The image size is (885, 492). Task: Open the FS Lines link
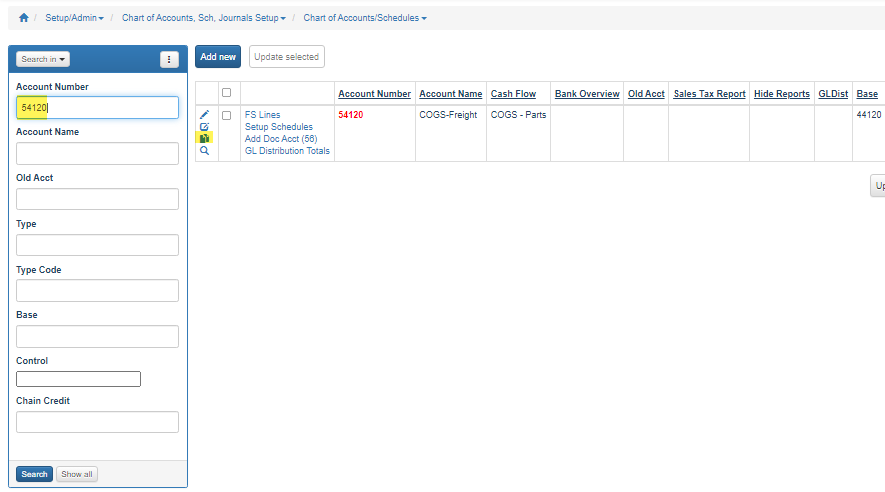coord(262,115)
